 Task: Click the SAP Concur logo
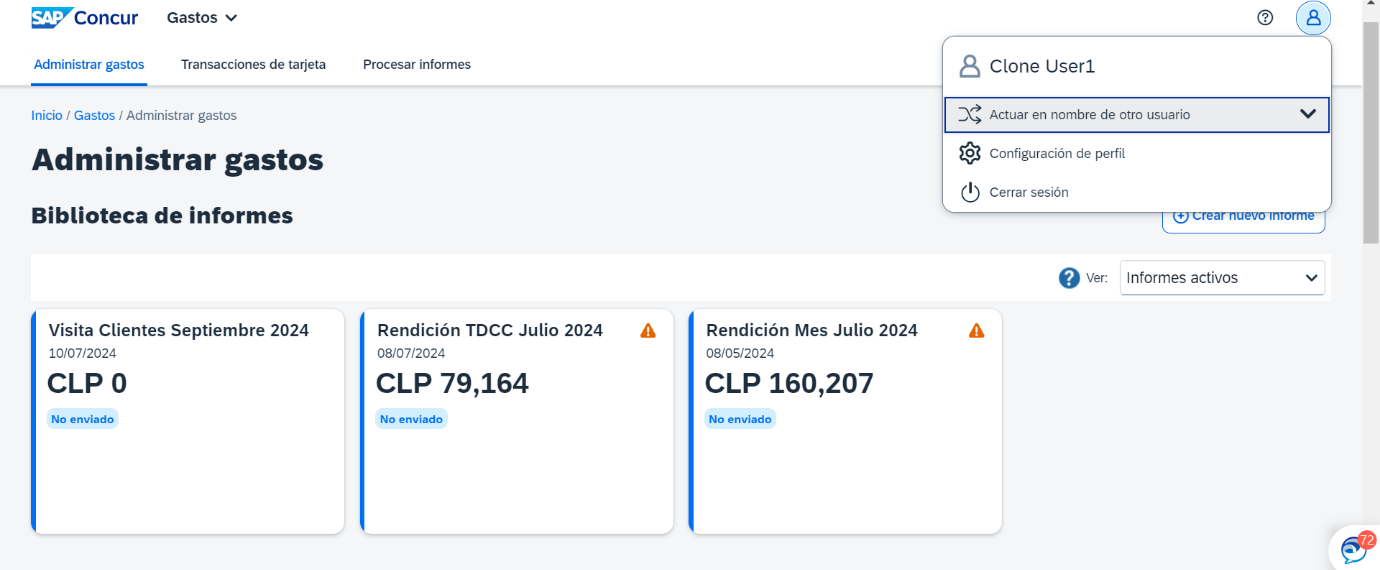[x=85, y=18]
